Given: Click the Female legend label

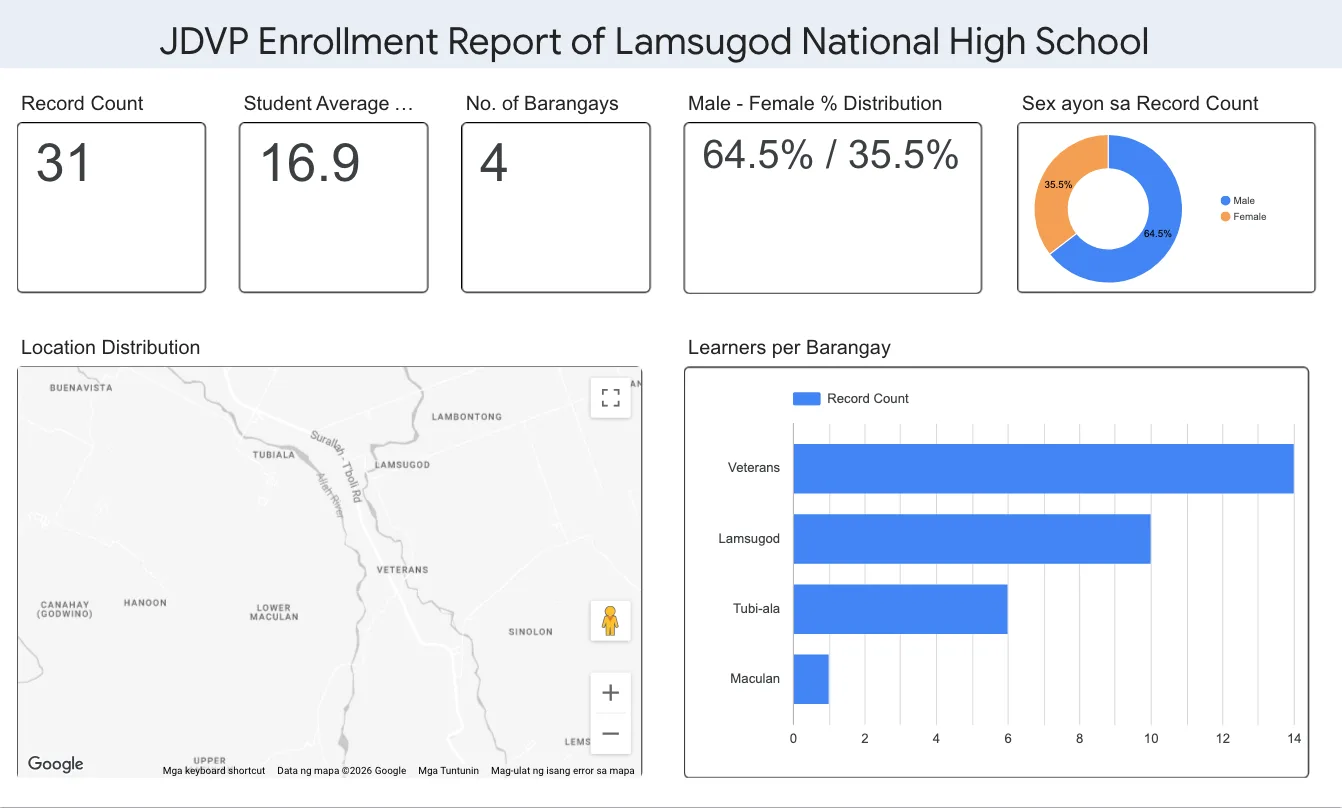Looking at the screenshot, I should pos(1250,217).
